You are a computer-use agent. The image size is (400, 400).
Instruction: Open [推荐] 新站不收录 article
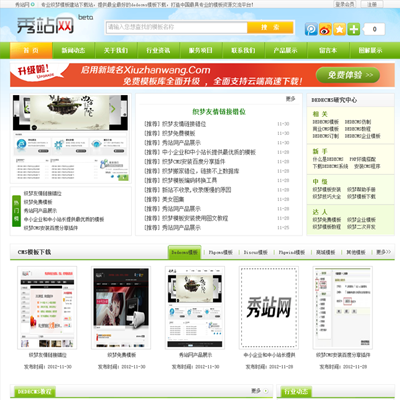tap(188, 190)
